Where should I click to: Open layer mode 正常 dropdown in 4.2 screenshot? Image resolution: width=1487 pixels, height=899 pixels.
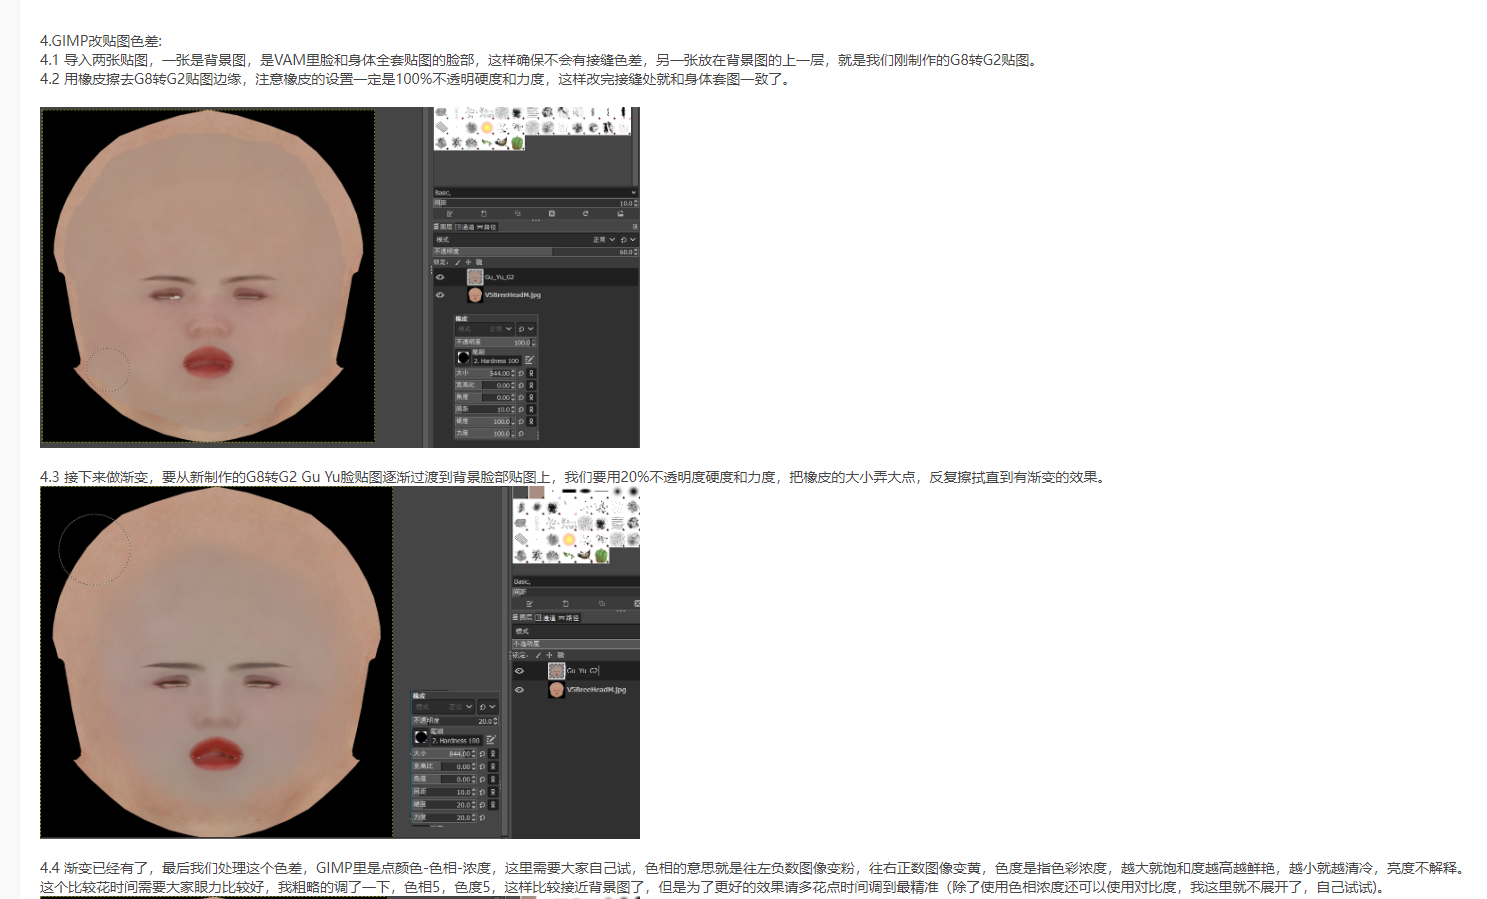526,240
